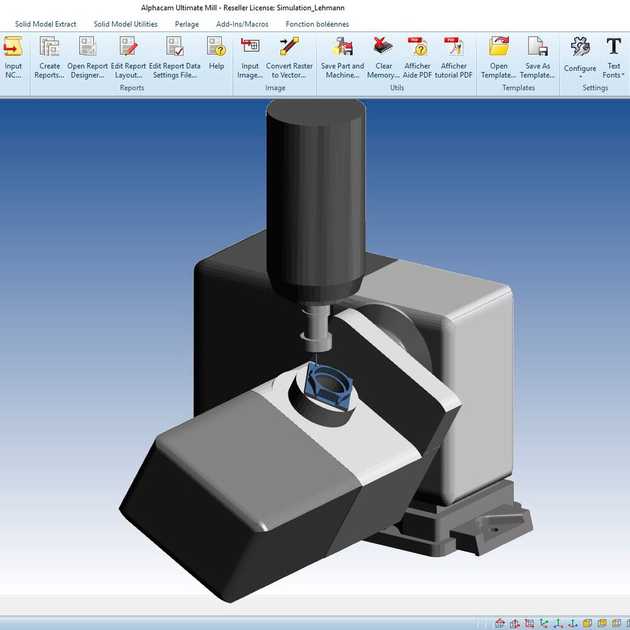Open Afficher tutorial PDF

coord(454,47)
